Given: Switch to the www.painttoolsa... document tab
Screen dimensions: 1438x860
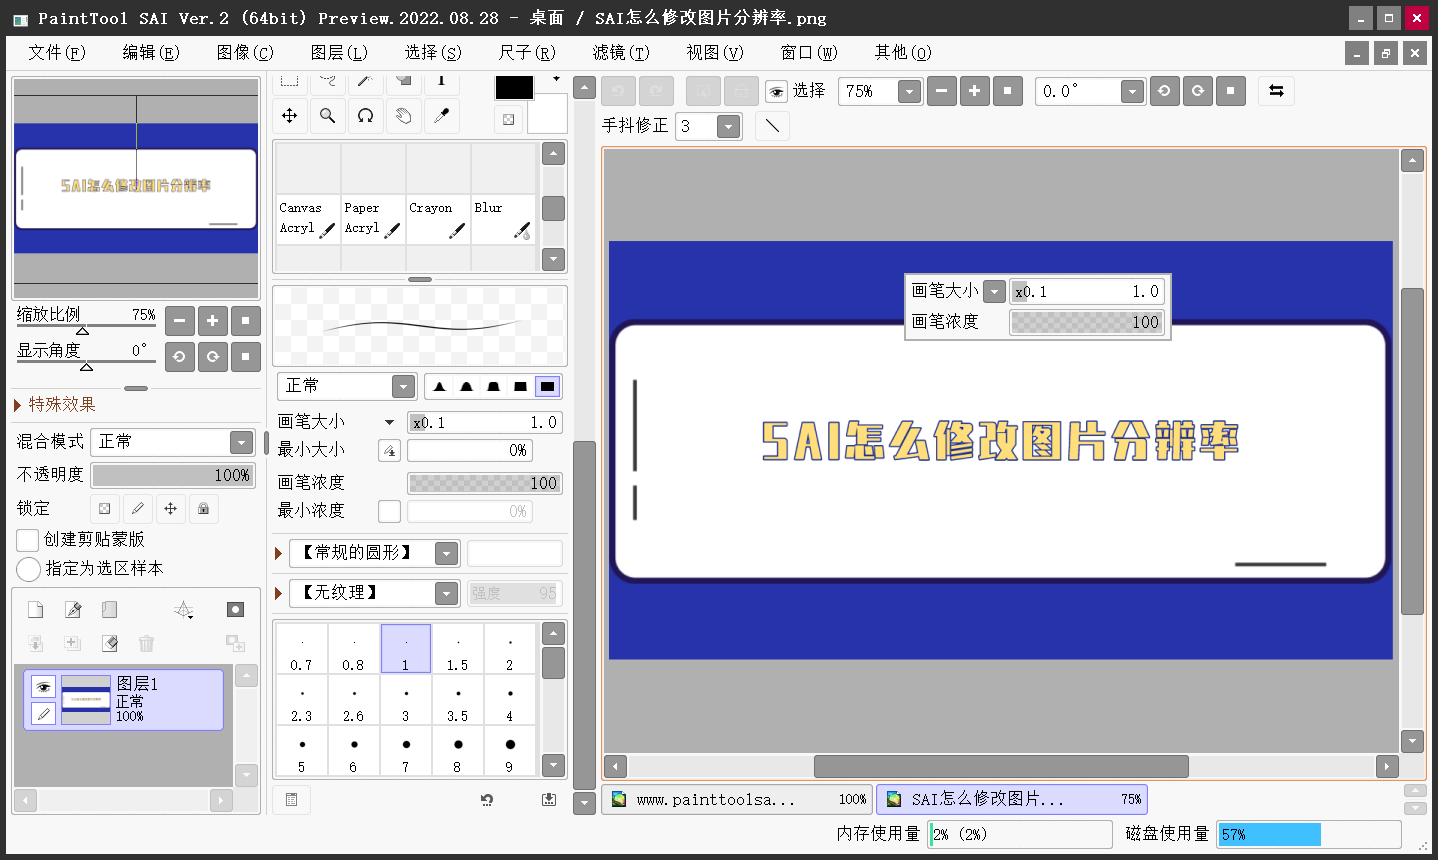Looking at the screenshot, I should (x=737, y=799).
